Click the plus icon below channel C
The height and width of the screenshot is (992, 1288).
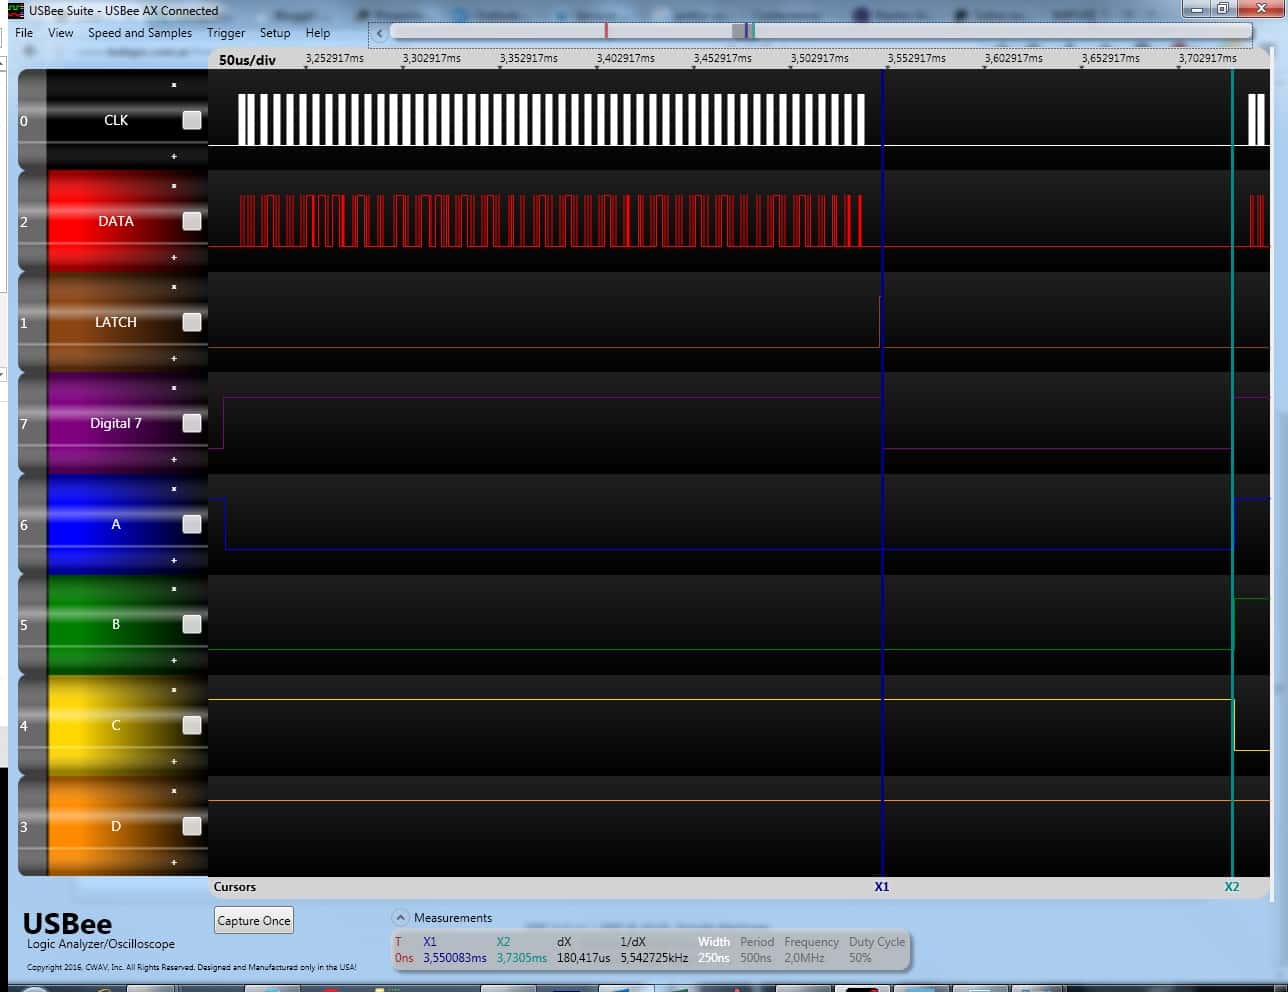(174, 761)
